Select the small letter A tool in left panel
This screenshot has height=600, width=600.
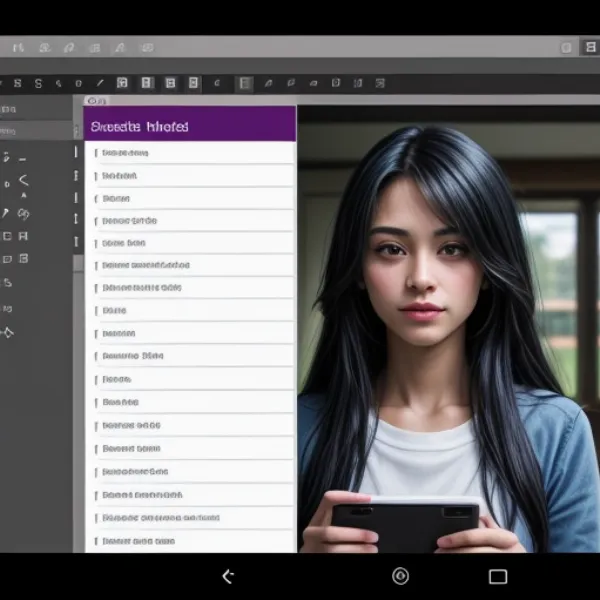24,196
